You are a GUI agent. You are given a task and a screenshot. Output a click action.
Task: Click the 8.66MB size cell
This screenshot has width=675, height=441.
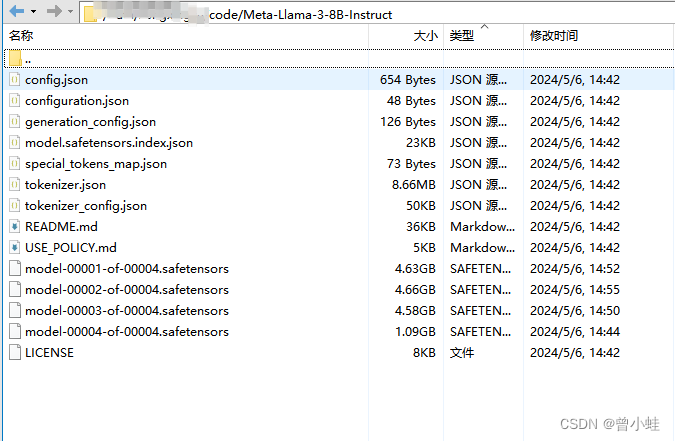414,185
